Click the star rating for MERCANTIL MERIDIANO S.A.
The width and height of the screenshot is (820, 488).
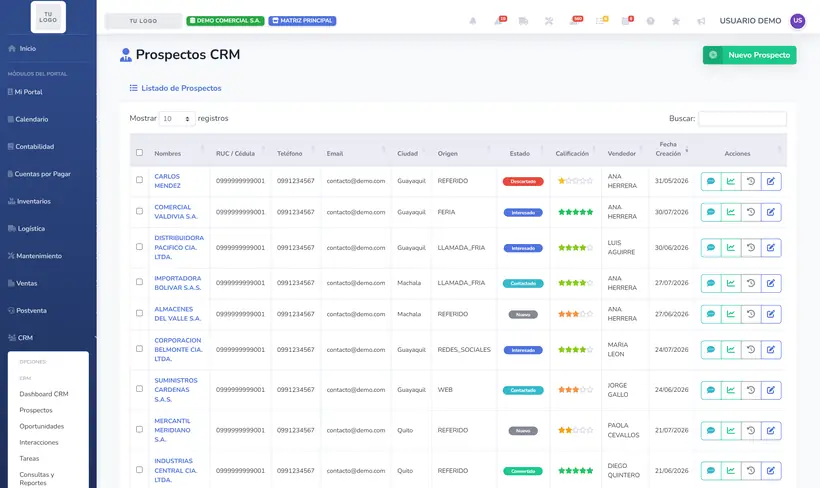click(575, 430)
